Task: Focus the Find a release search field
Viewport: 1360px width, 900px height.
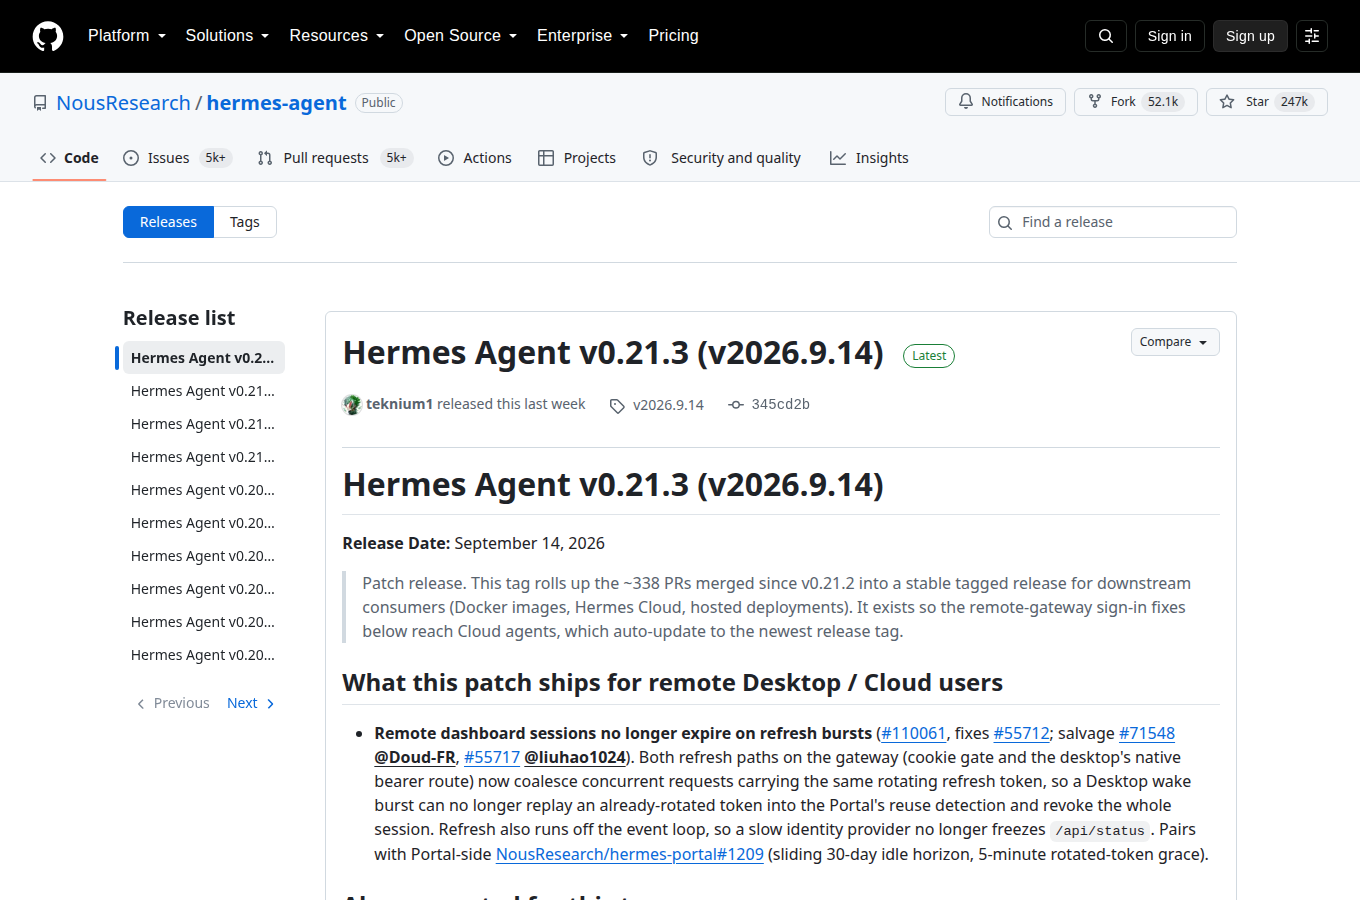Action: click(x=1113, y=222)
